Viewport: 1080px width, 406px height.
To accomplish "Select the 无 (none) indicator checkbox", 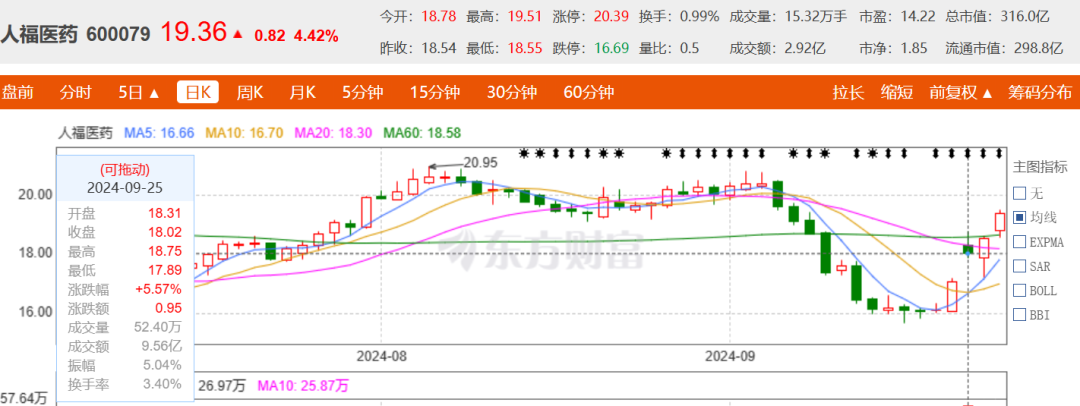I will point(1019,193).
